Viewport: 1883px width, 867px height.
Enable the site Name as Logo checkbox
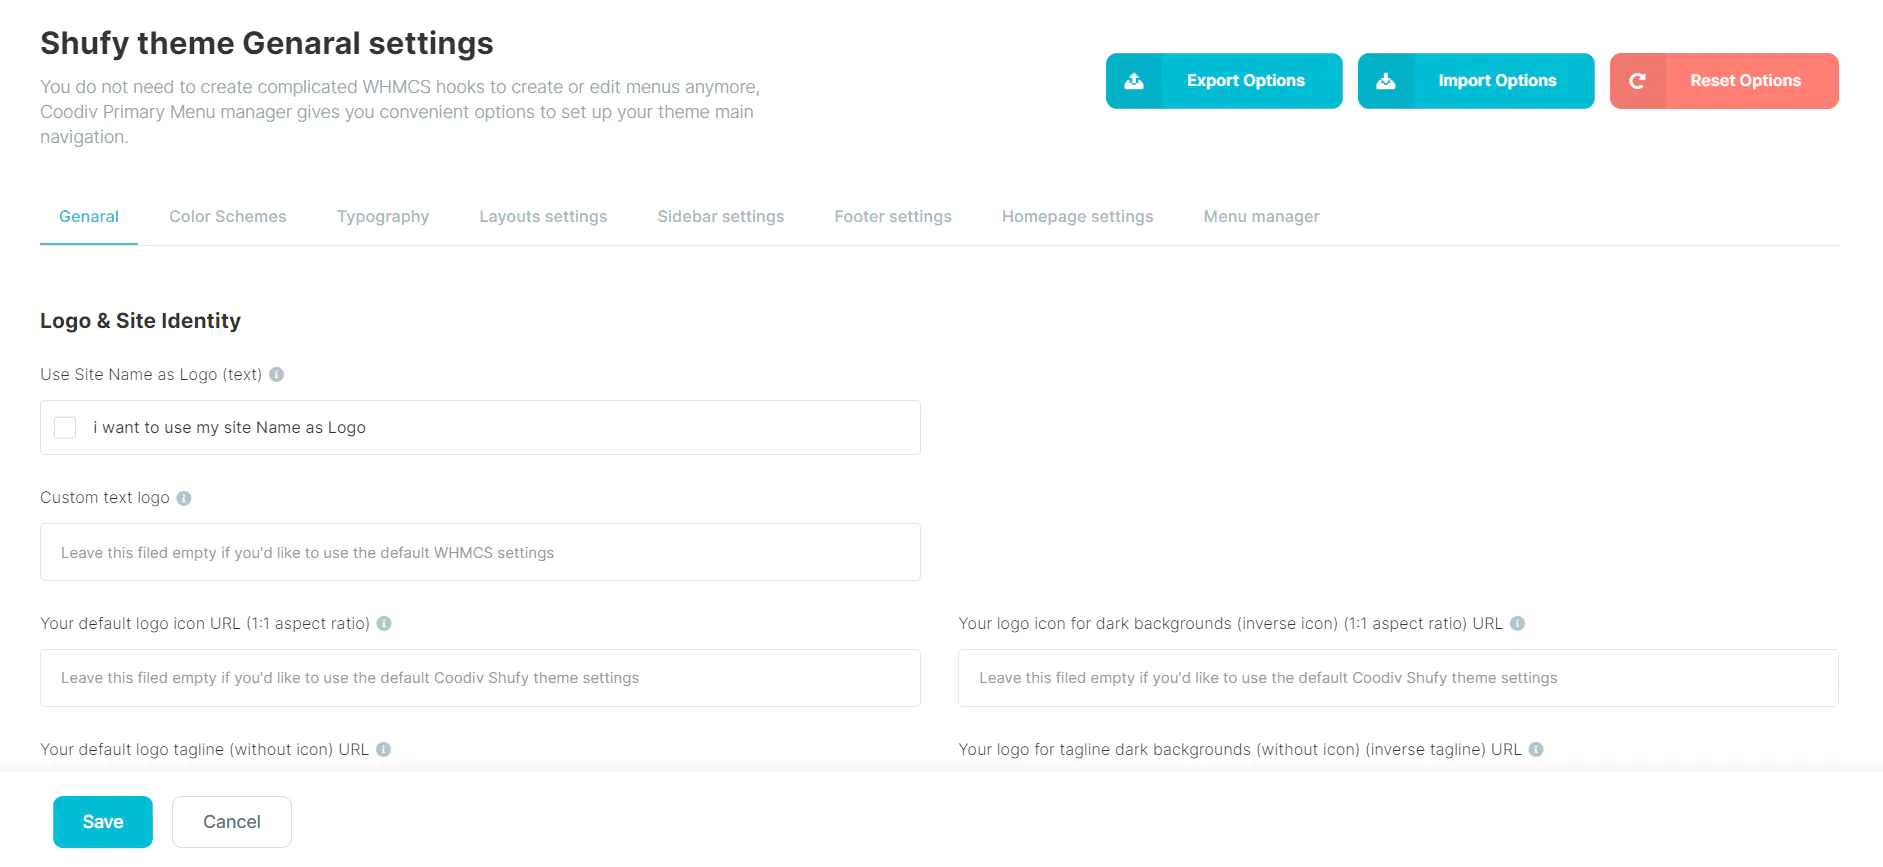pyautogui.click(x=65, y=428)
